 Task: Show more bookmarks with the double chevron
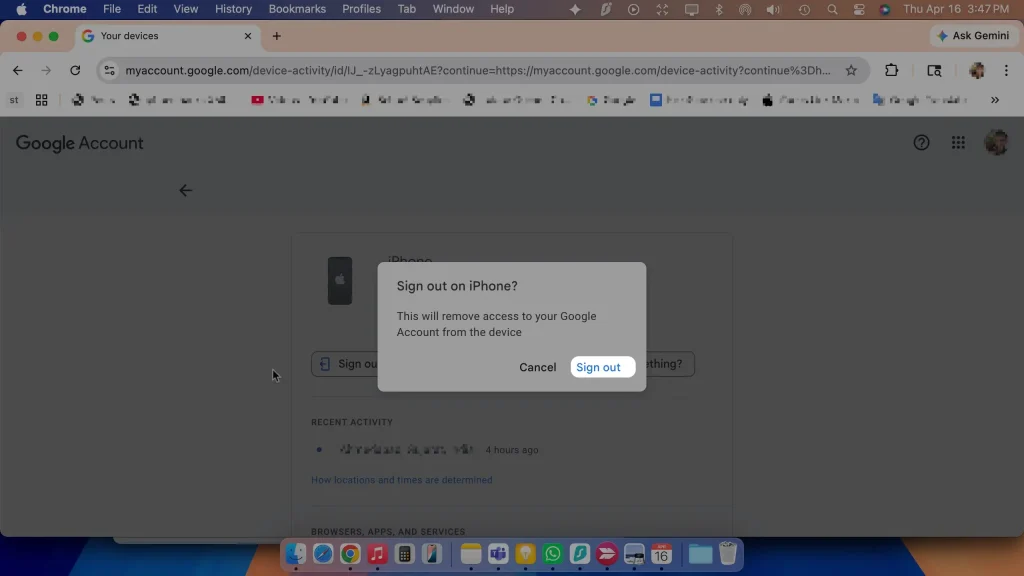(995, 100)
